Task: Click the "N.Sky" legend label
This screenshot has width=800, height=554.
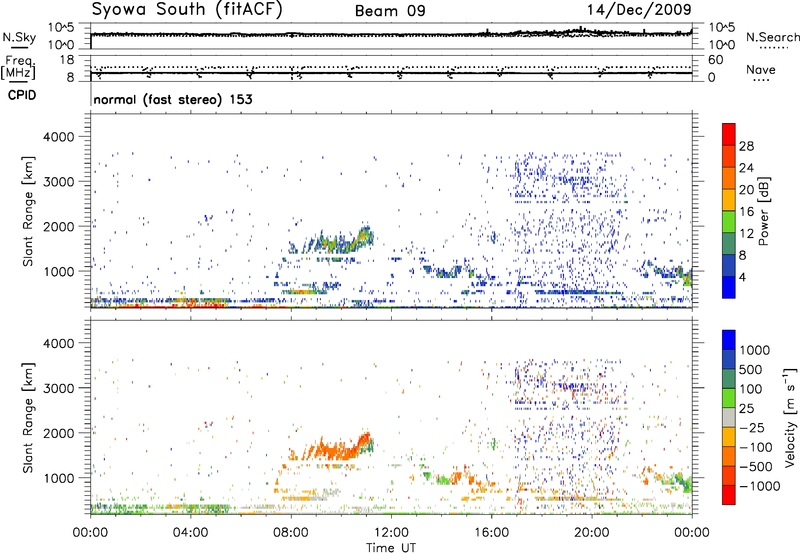Action: click(x=19, y=37)
